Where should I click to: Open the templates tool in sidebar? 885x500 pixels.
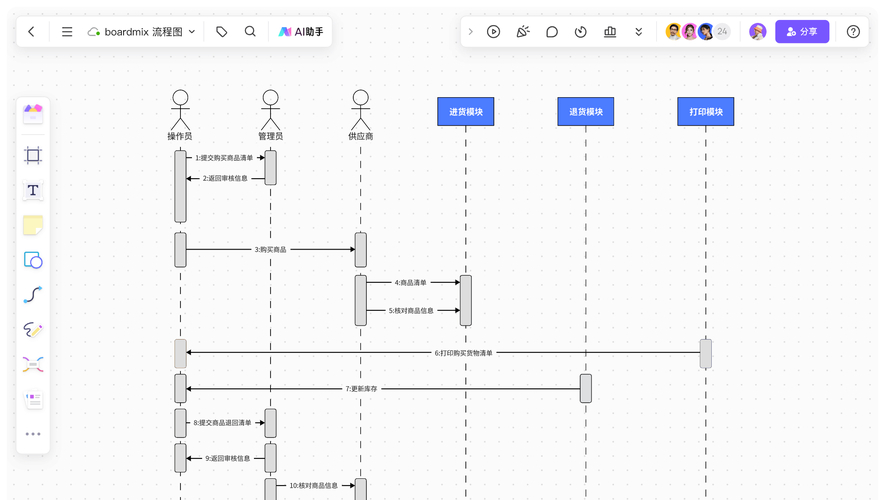tap(33, 399)
